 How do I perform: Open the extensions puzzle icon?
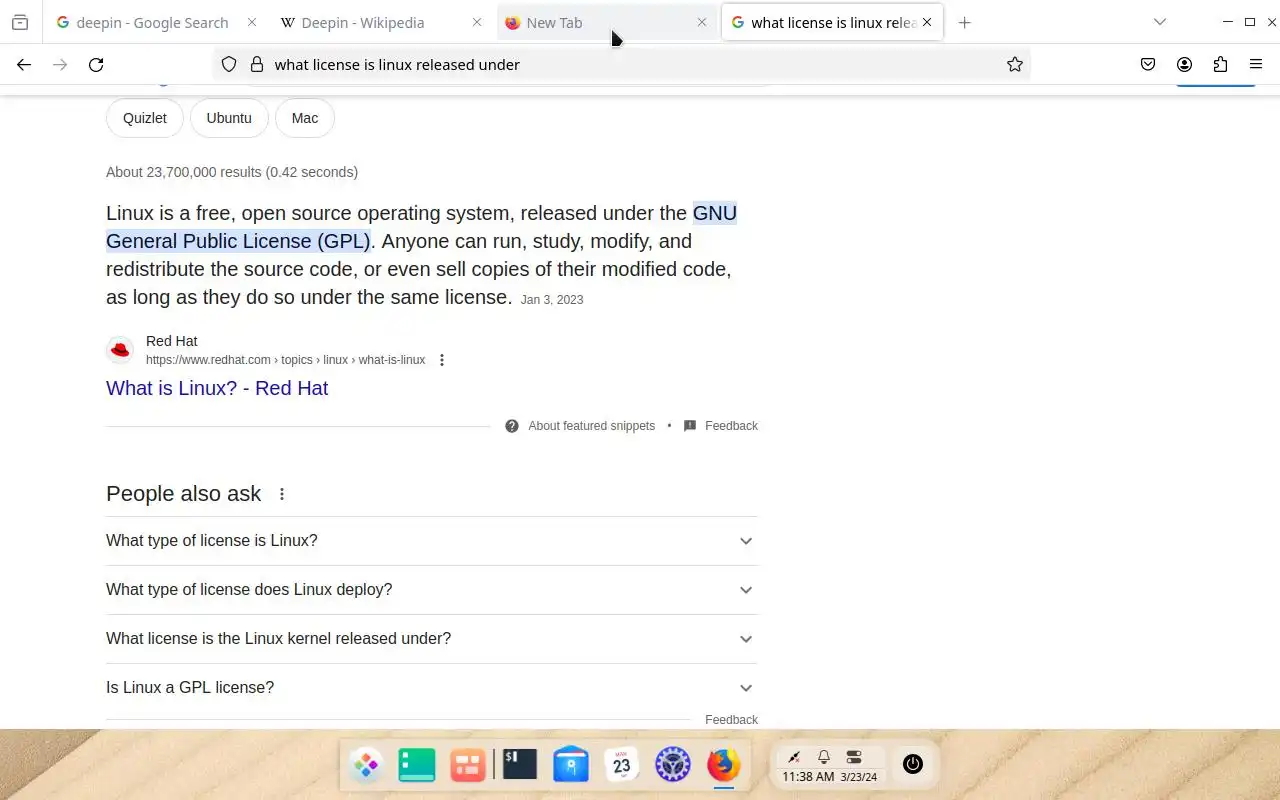[x=1220, y=64]
